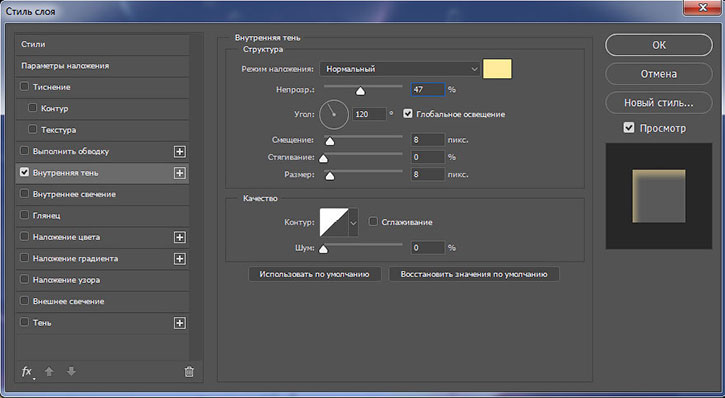Enable Выполнить обводку checkbox
725x398 pixels.
pos(25,151)
